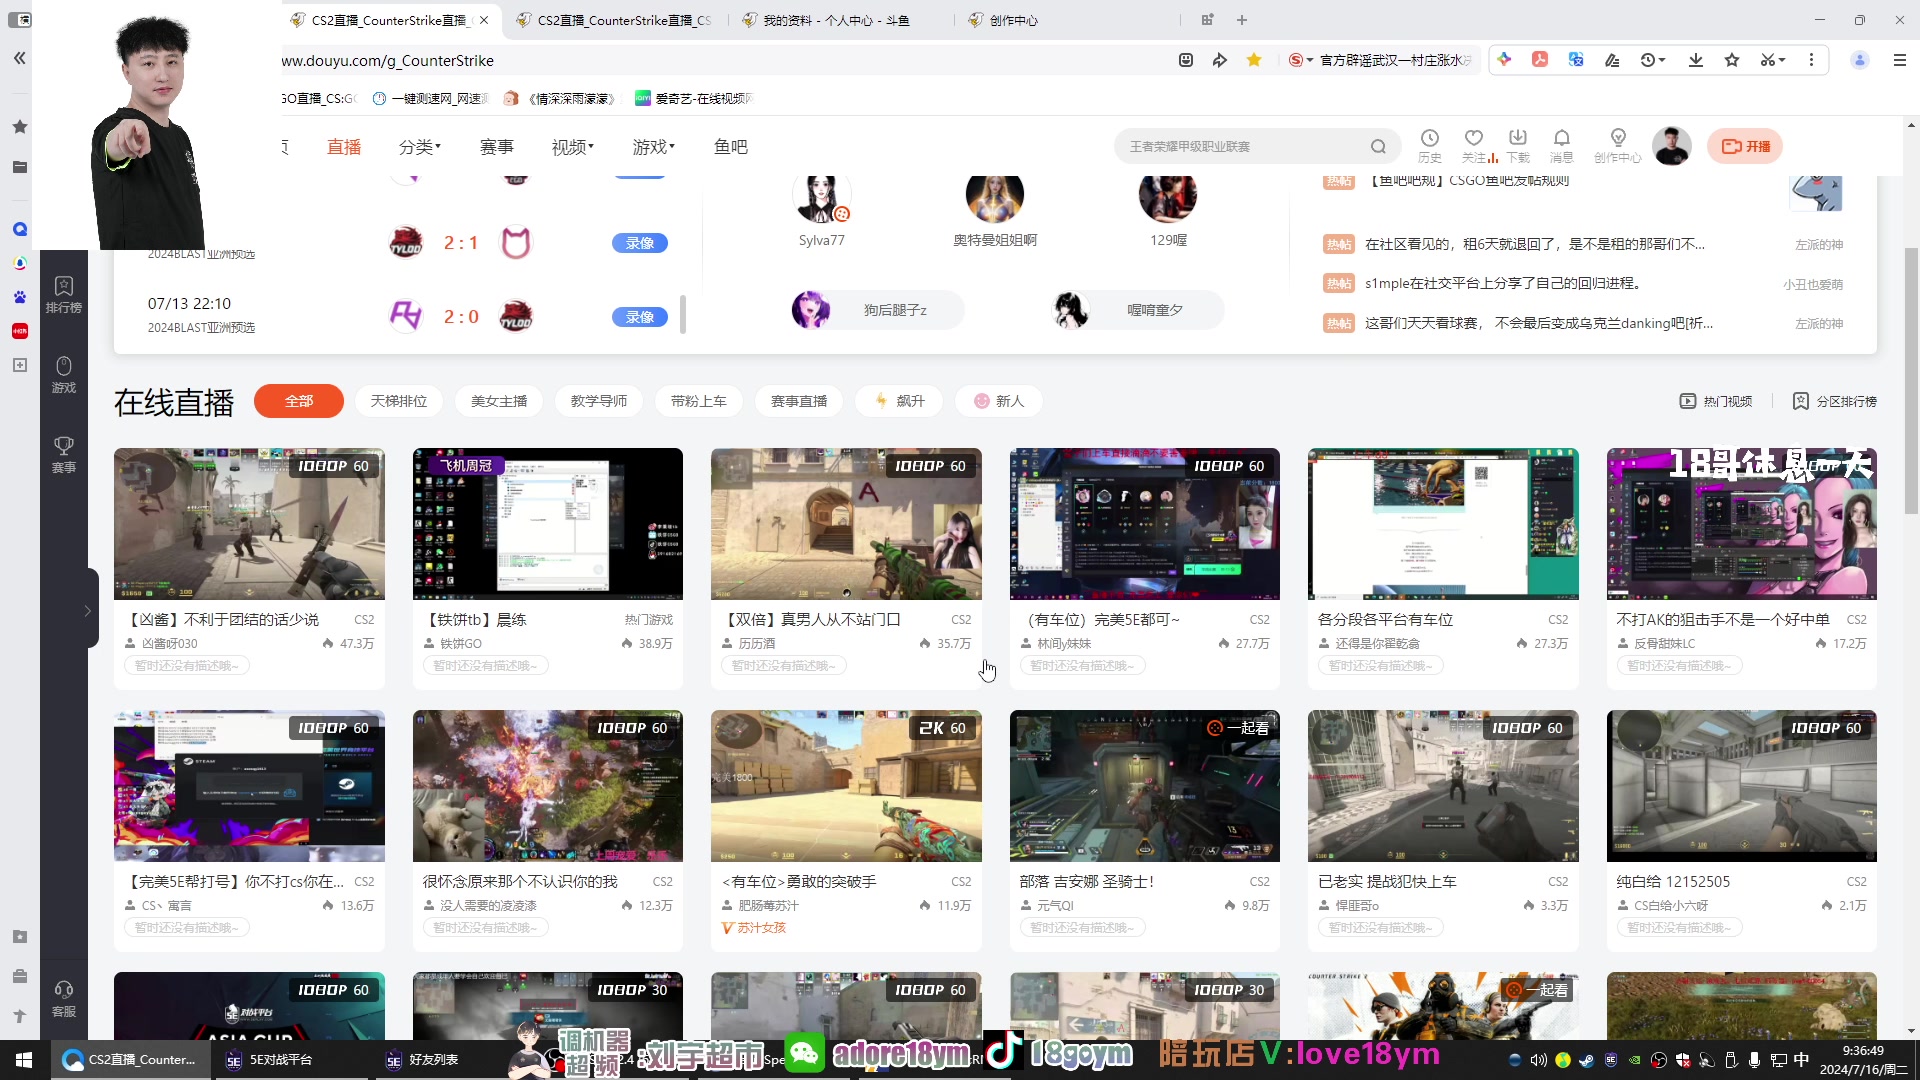This screenshot has height=1080, width=1920.
Task: Click 录像 button for 2:1 match
Action: click(x=640, y=243)
